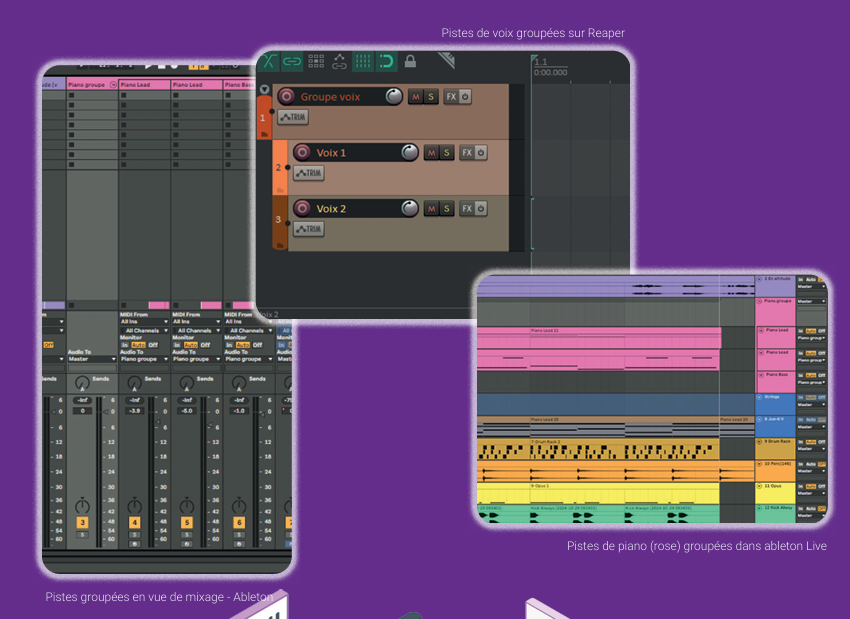
Task: Collapse the Groupe voix folder arrow
Action: pos(264,89)
